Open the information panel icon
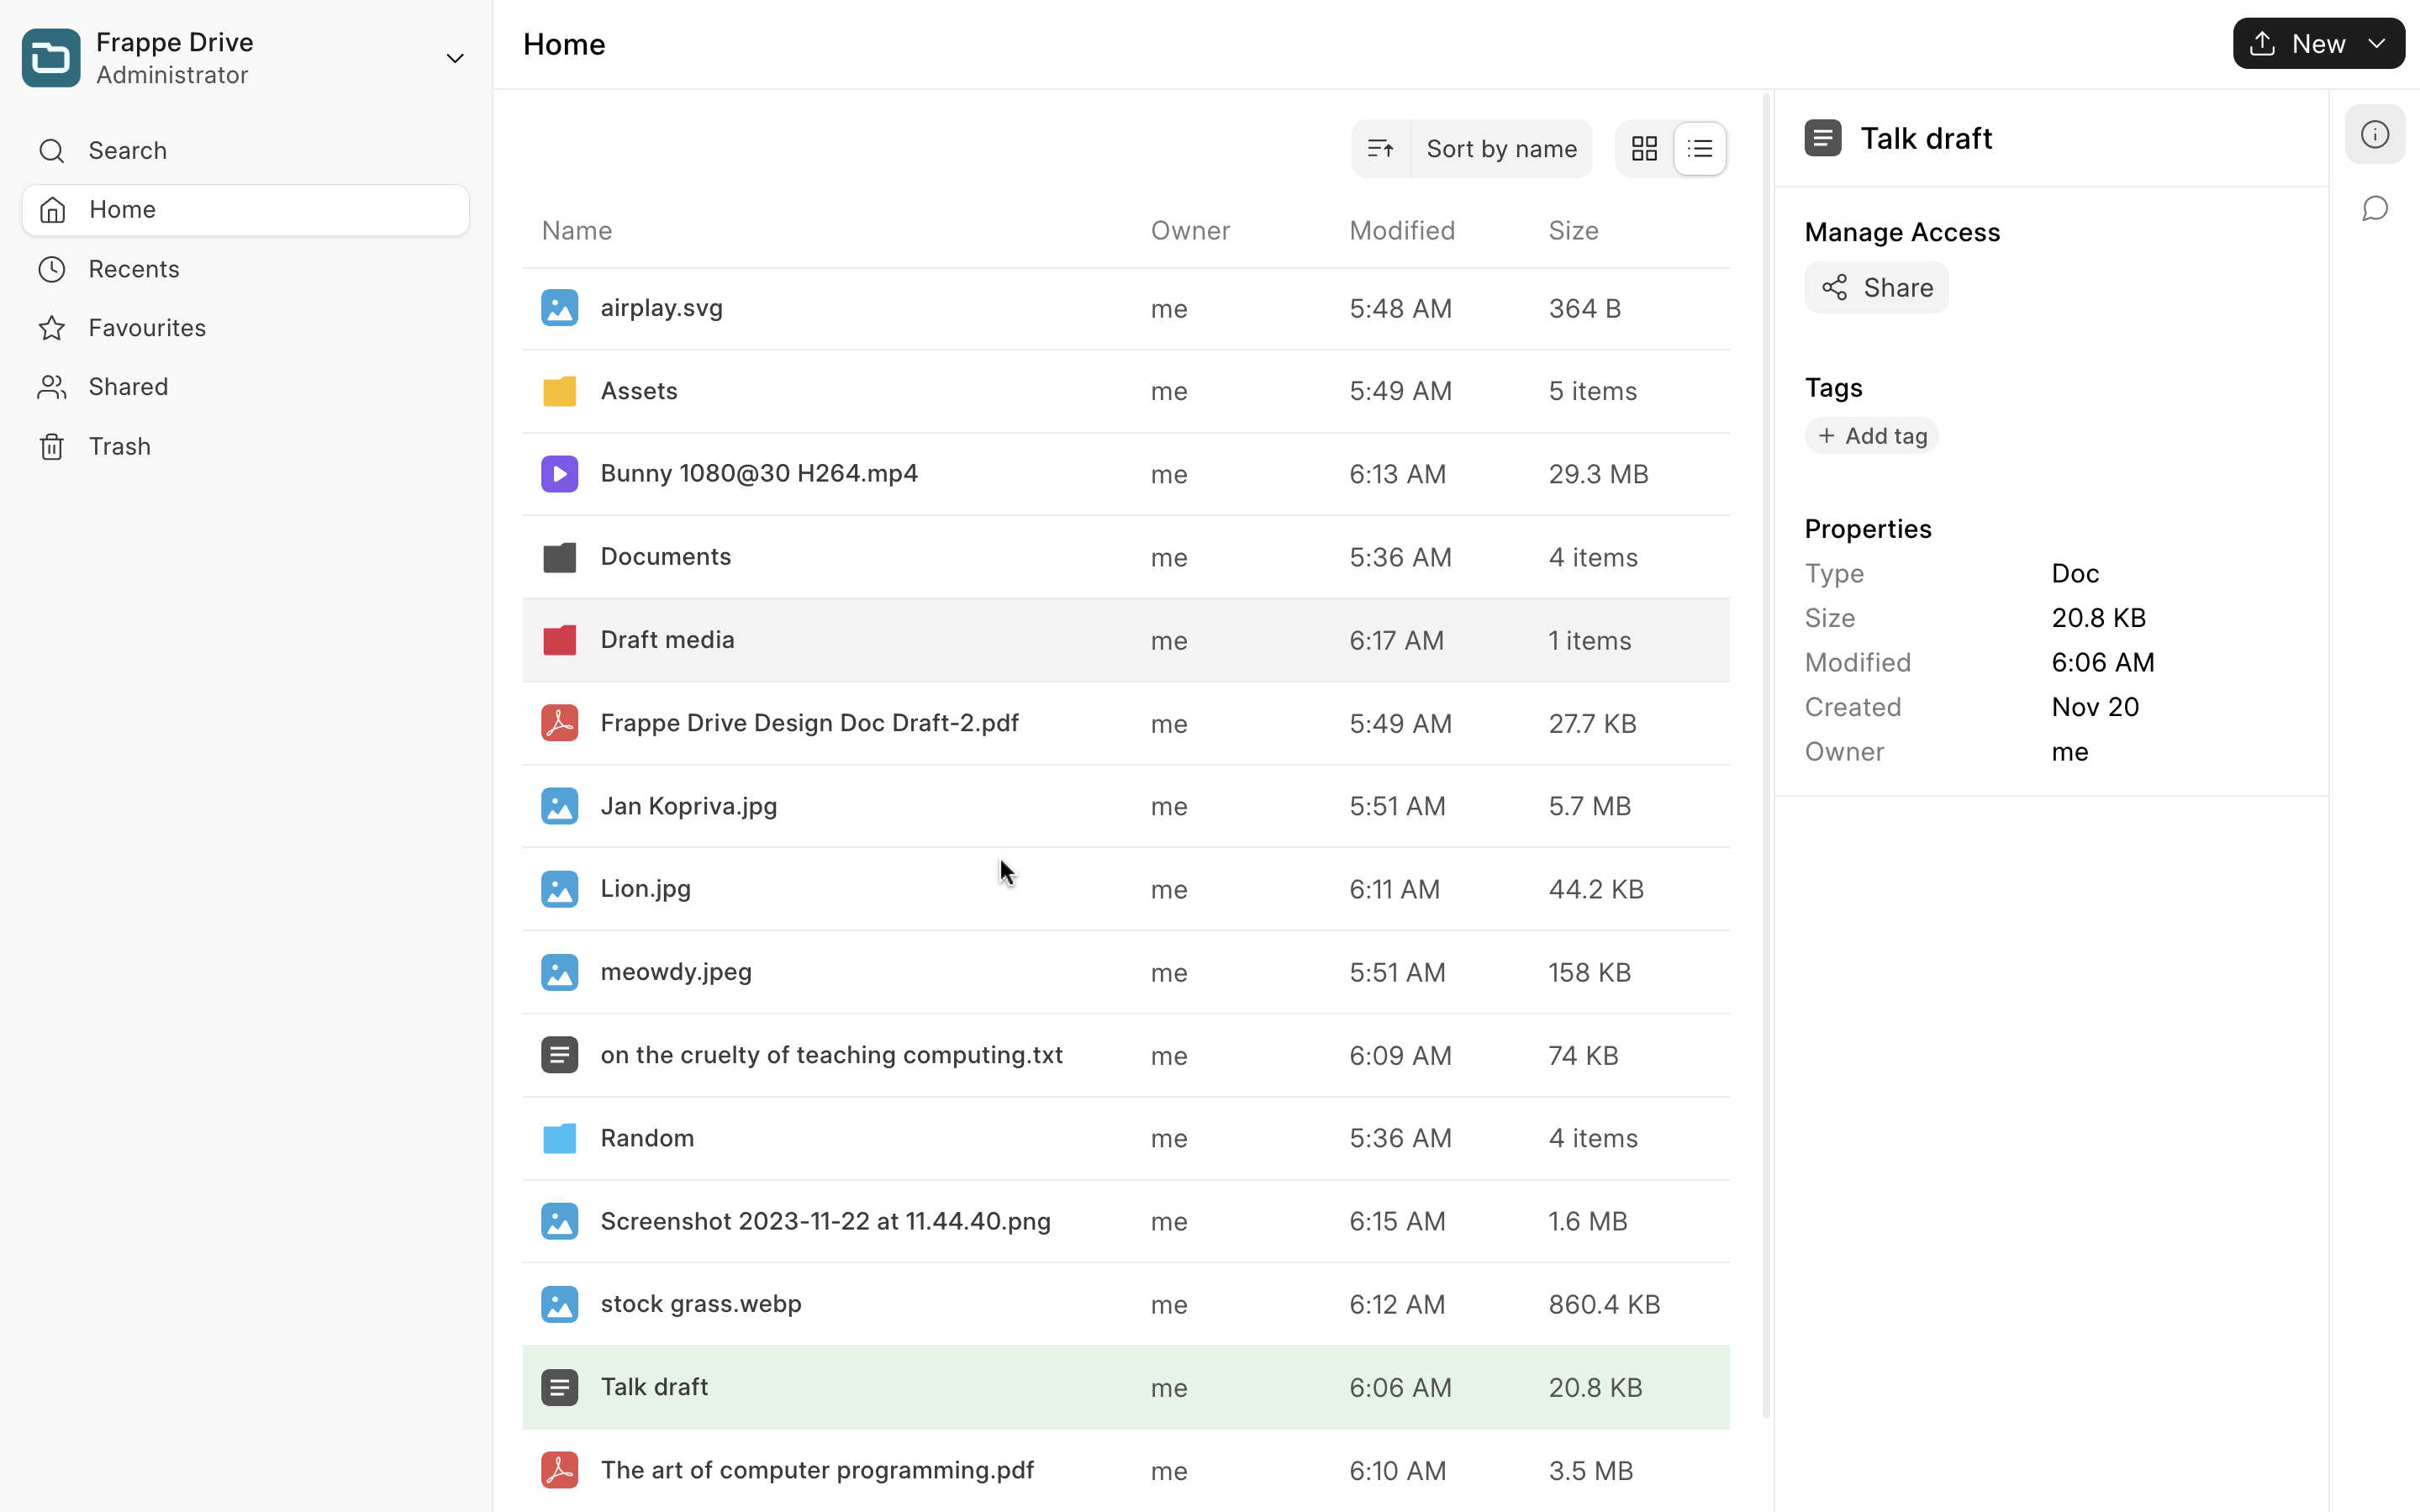The image size is (2420, 1512). click(2374, 135)
